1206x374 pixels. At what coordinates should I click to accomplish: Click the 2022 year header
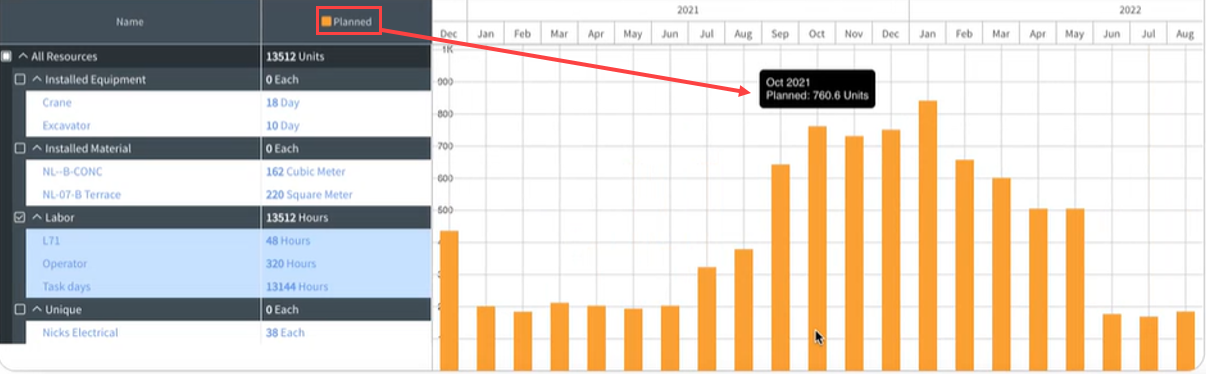tap(1130, 9)
